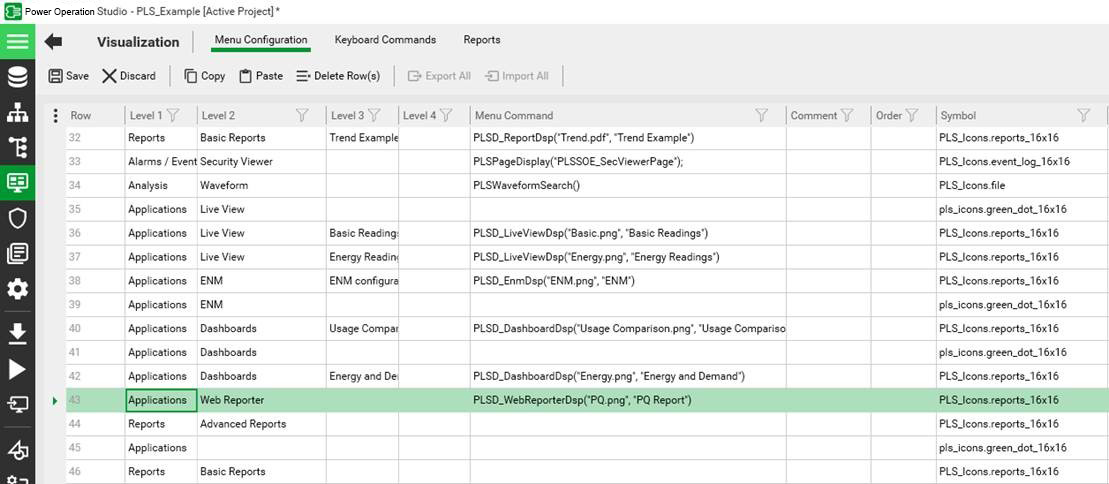Save the menu configuration
Image resolution: width=1109 pixels, height=484 pixels.
coord(69,76)
